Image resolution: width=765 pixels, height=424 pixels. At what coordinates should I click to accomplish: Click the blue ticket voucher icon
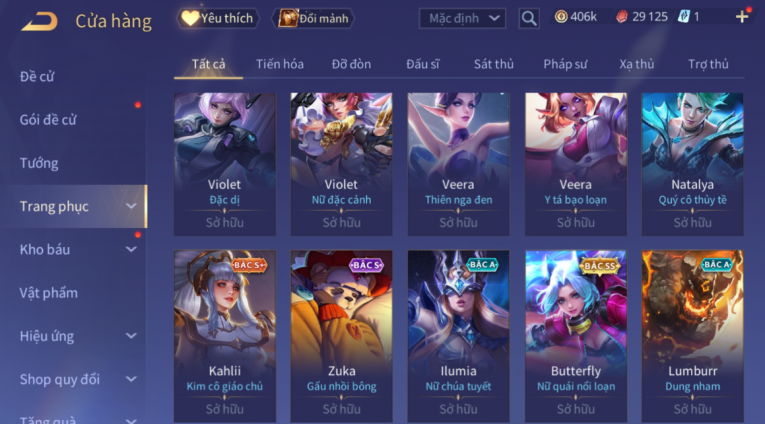(x=684, y=17)
